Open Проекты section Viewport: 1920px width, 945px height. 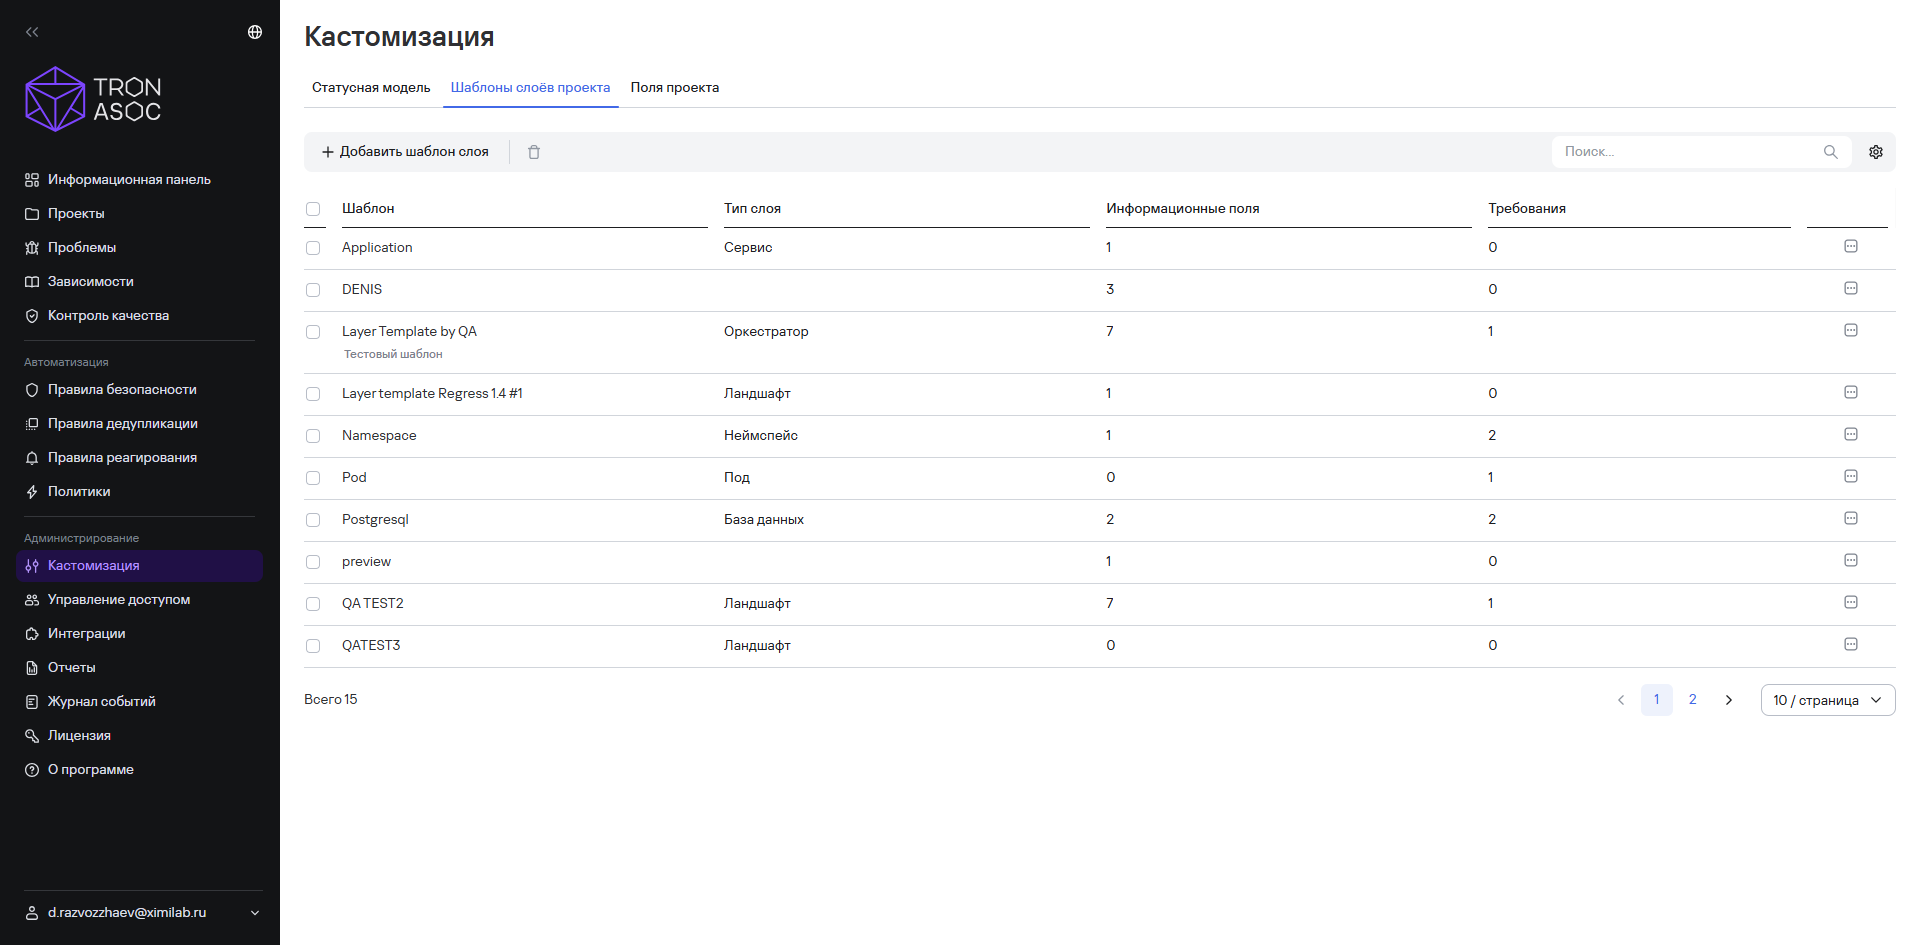click(139, 214)
